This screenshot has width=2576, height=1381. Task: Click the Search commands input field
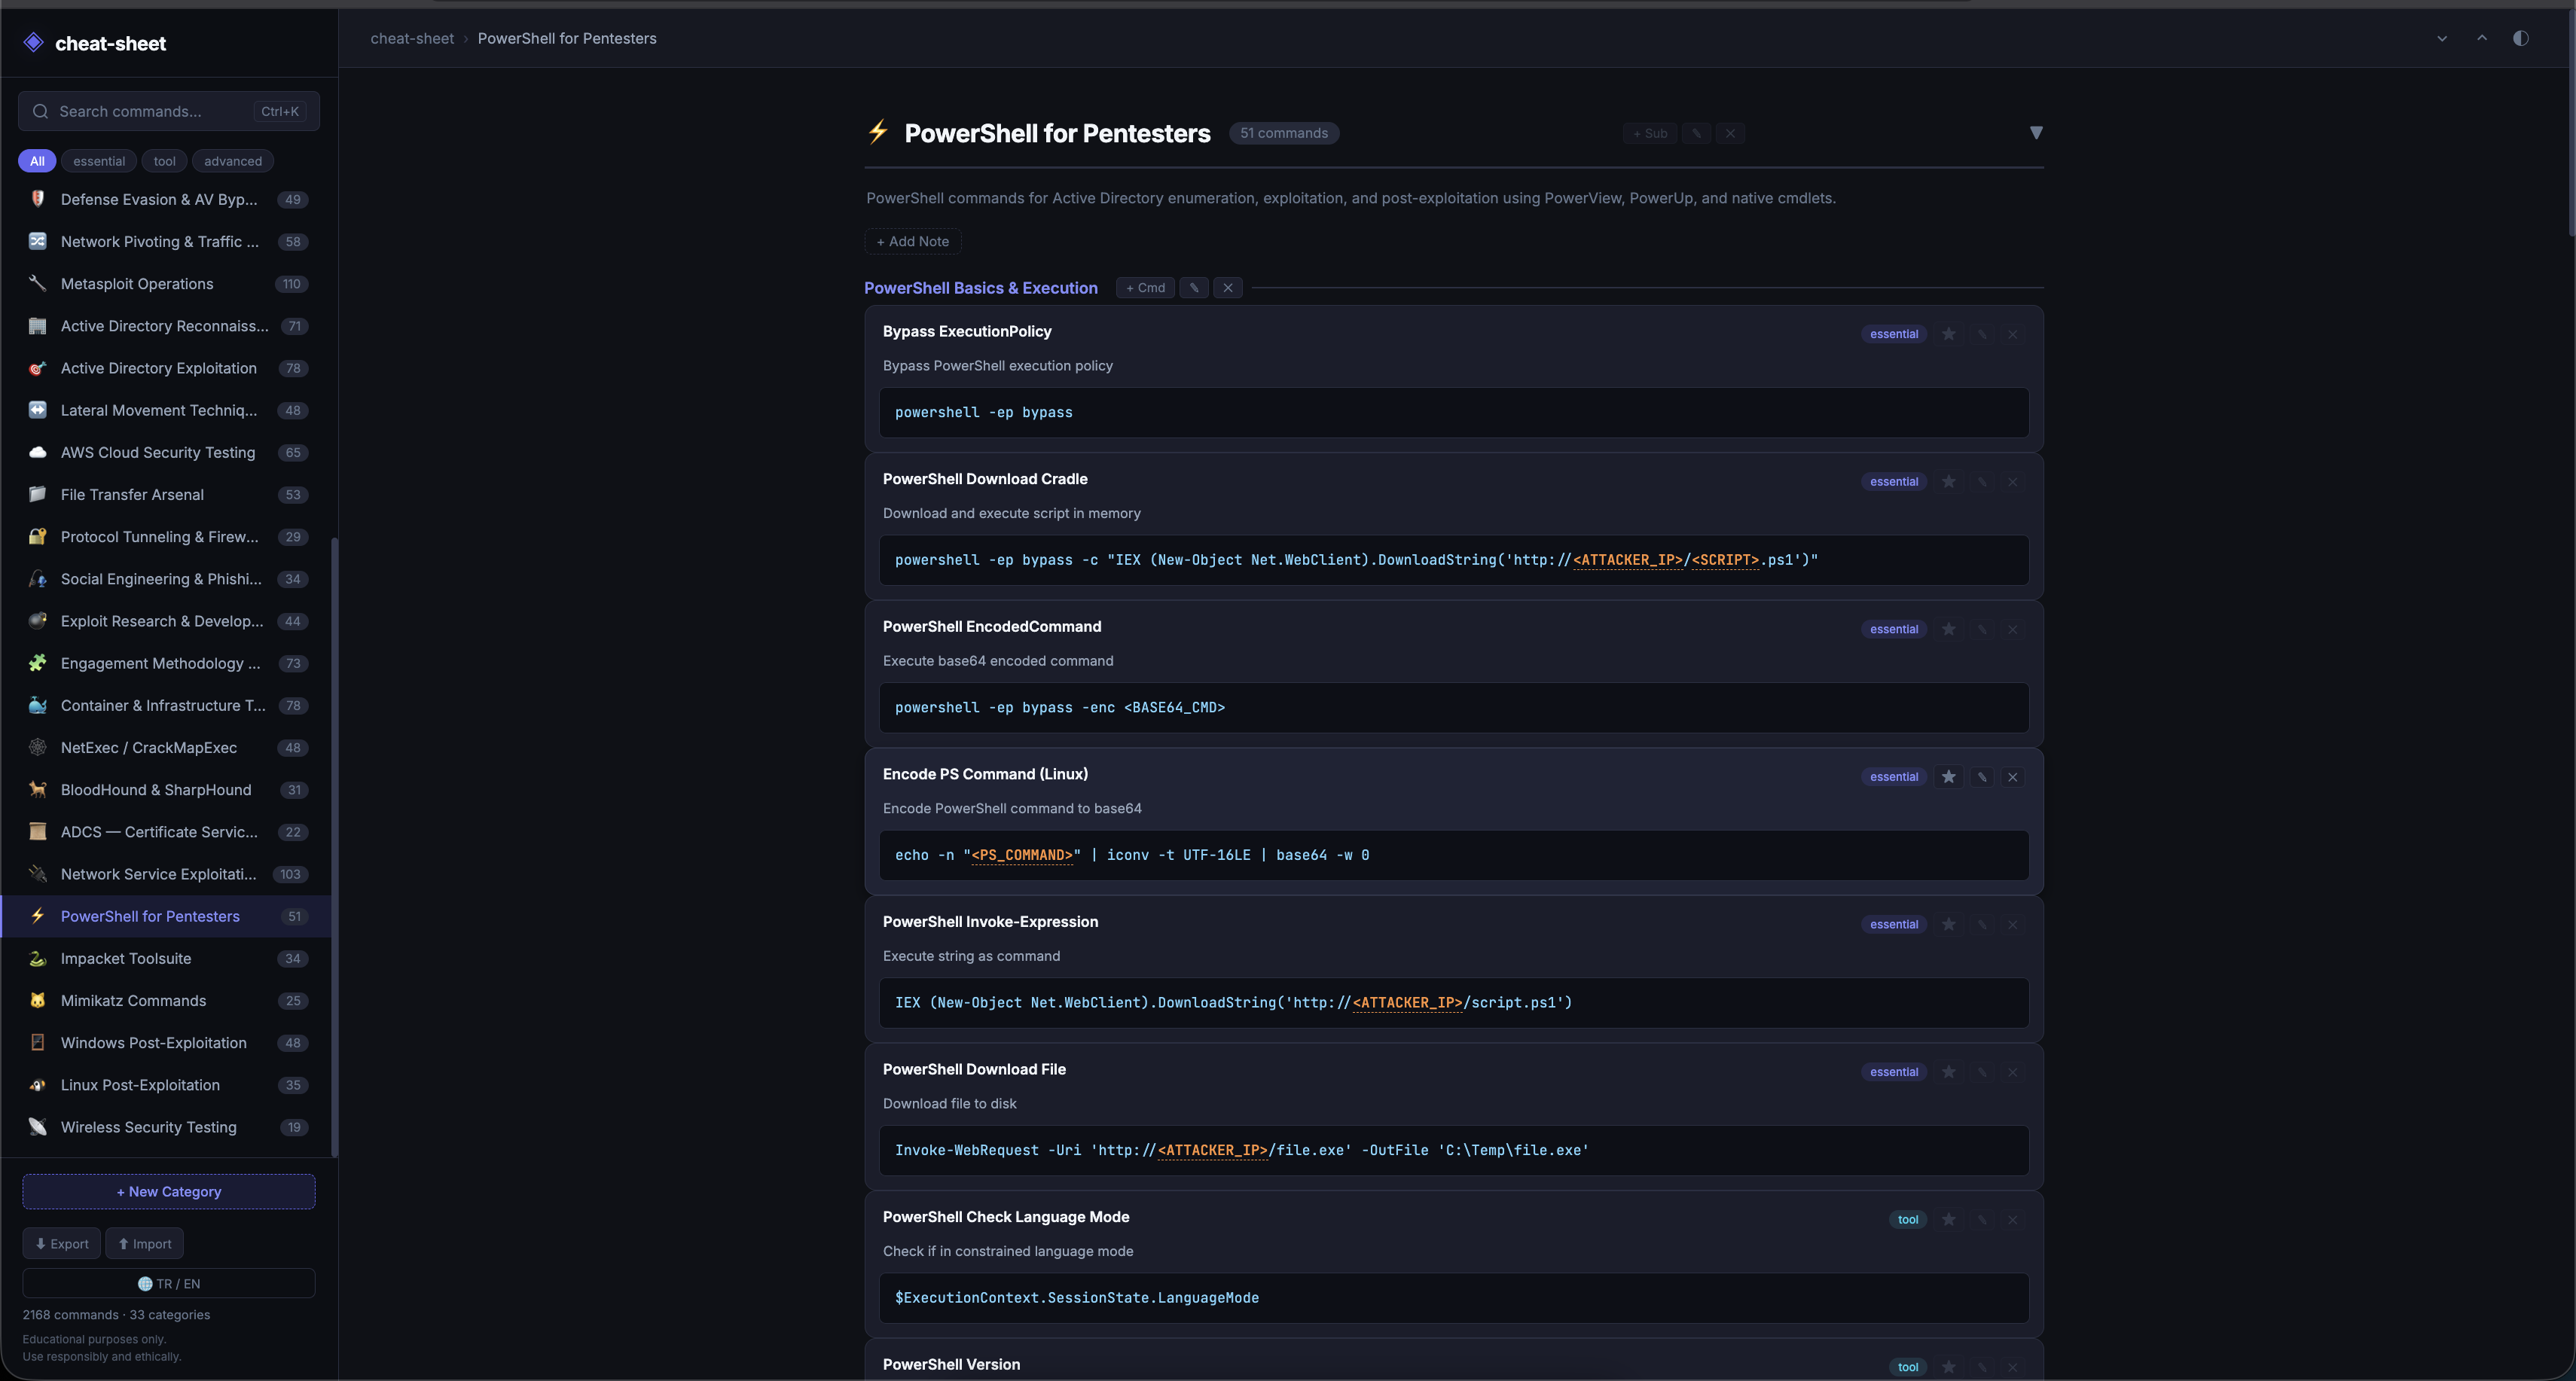click(x=169, y=111)
